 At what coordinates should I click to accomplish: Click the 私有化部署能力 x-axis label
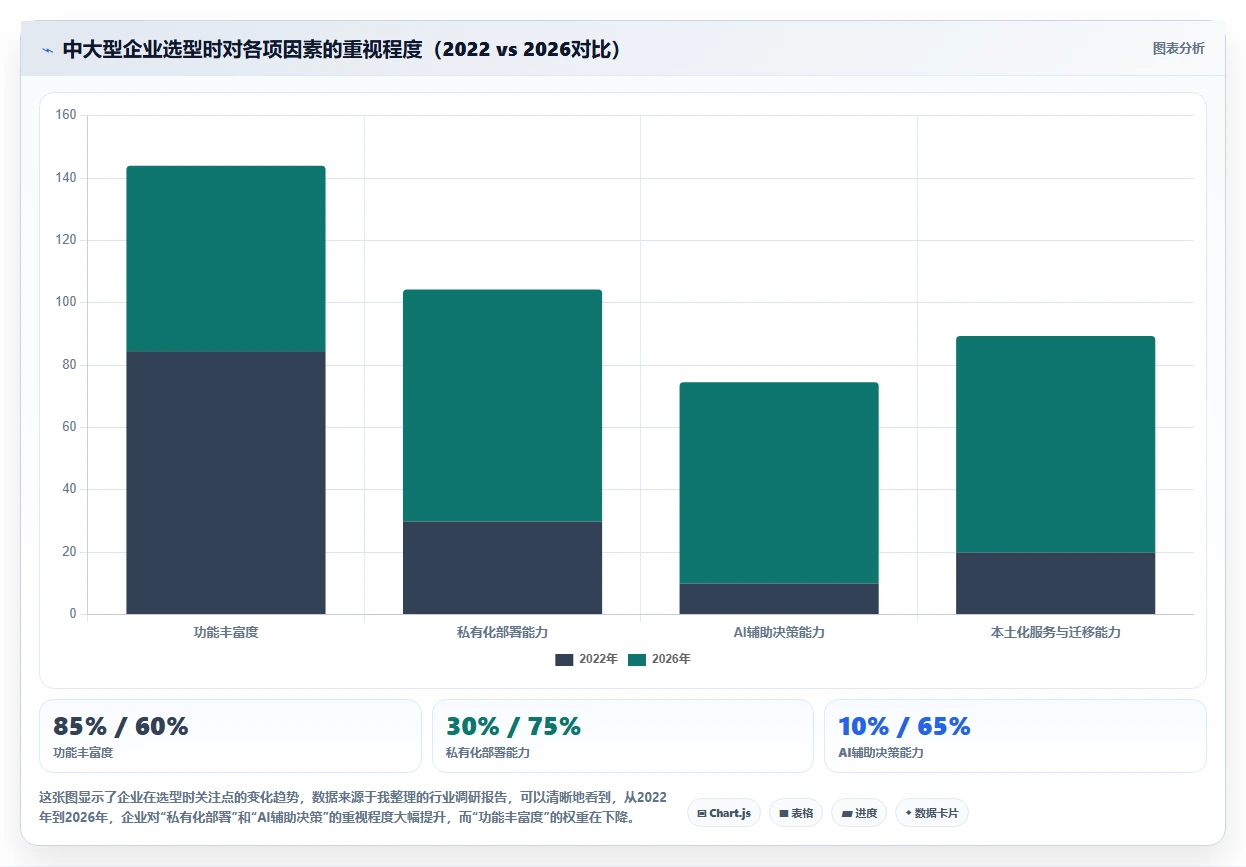pyautogui.click(x=502, y=632)
